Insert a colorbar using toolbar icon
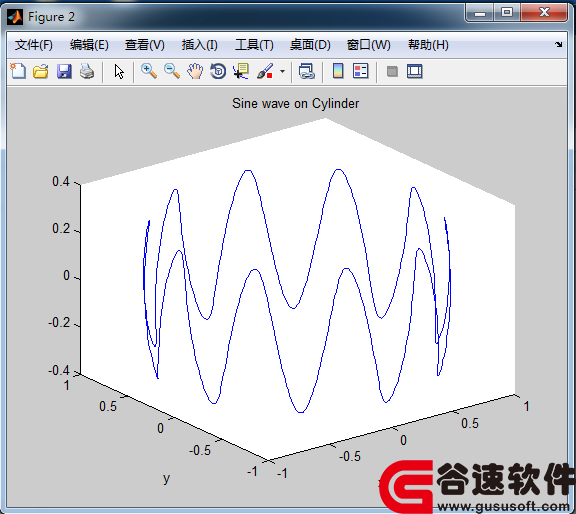Image resolution: width=576 pixels, height=514 pixels. (x=338, y=71)
